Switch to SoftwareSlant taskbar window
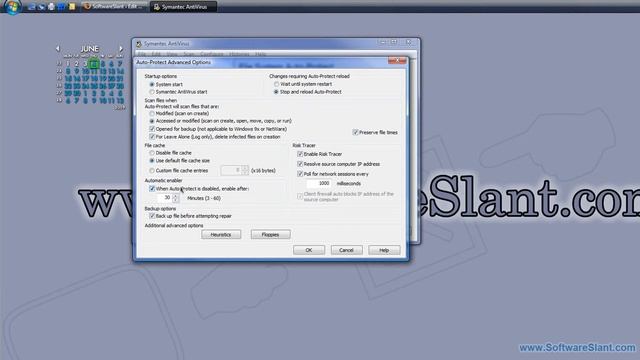640x360 pixels. tap(114, 7)
